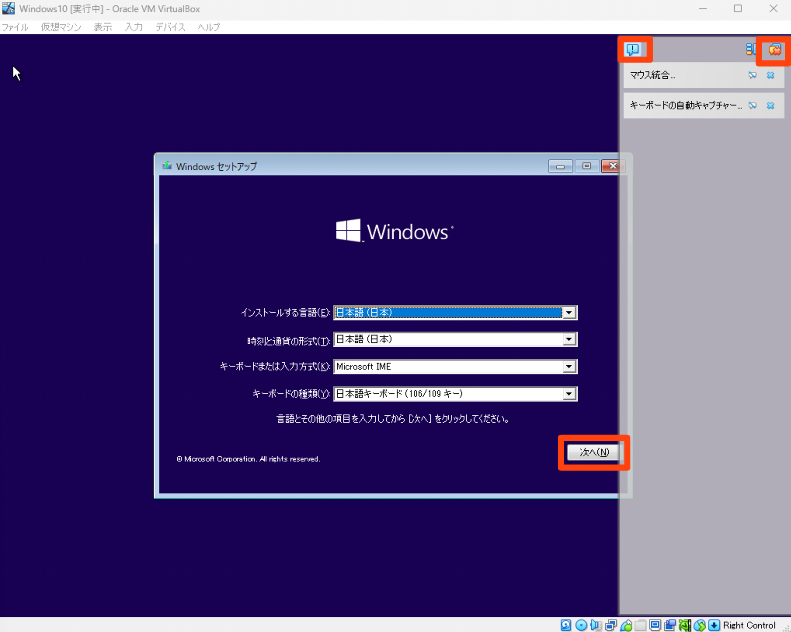Screen dimensions: 791x632
Task: Click the shared folders status bar icon
Action: [x=640, y=625]
